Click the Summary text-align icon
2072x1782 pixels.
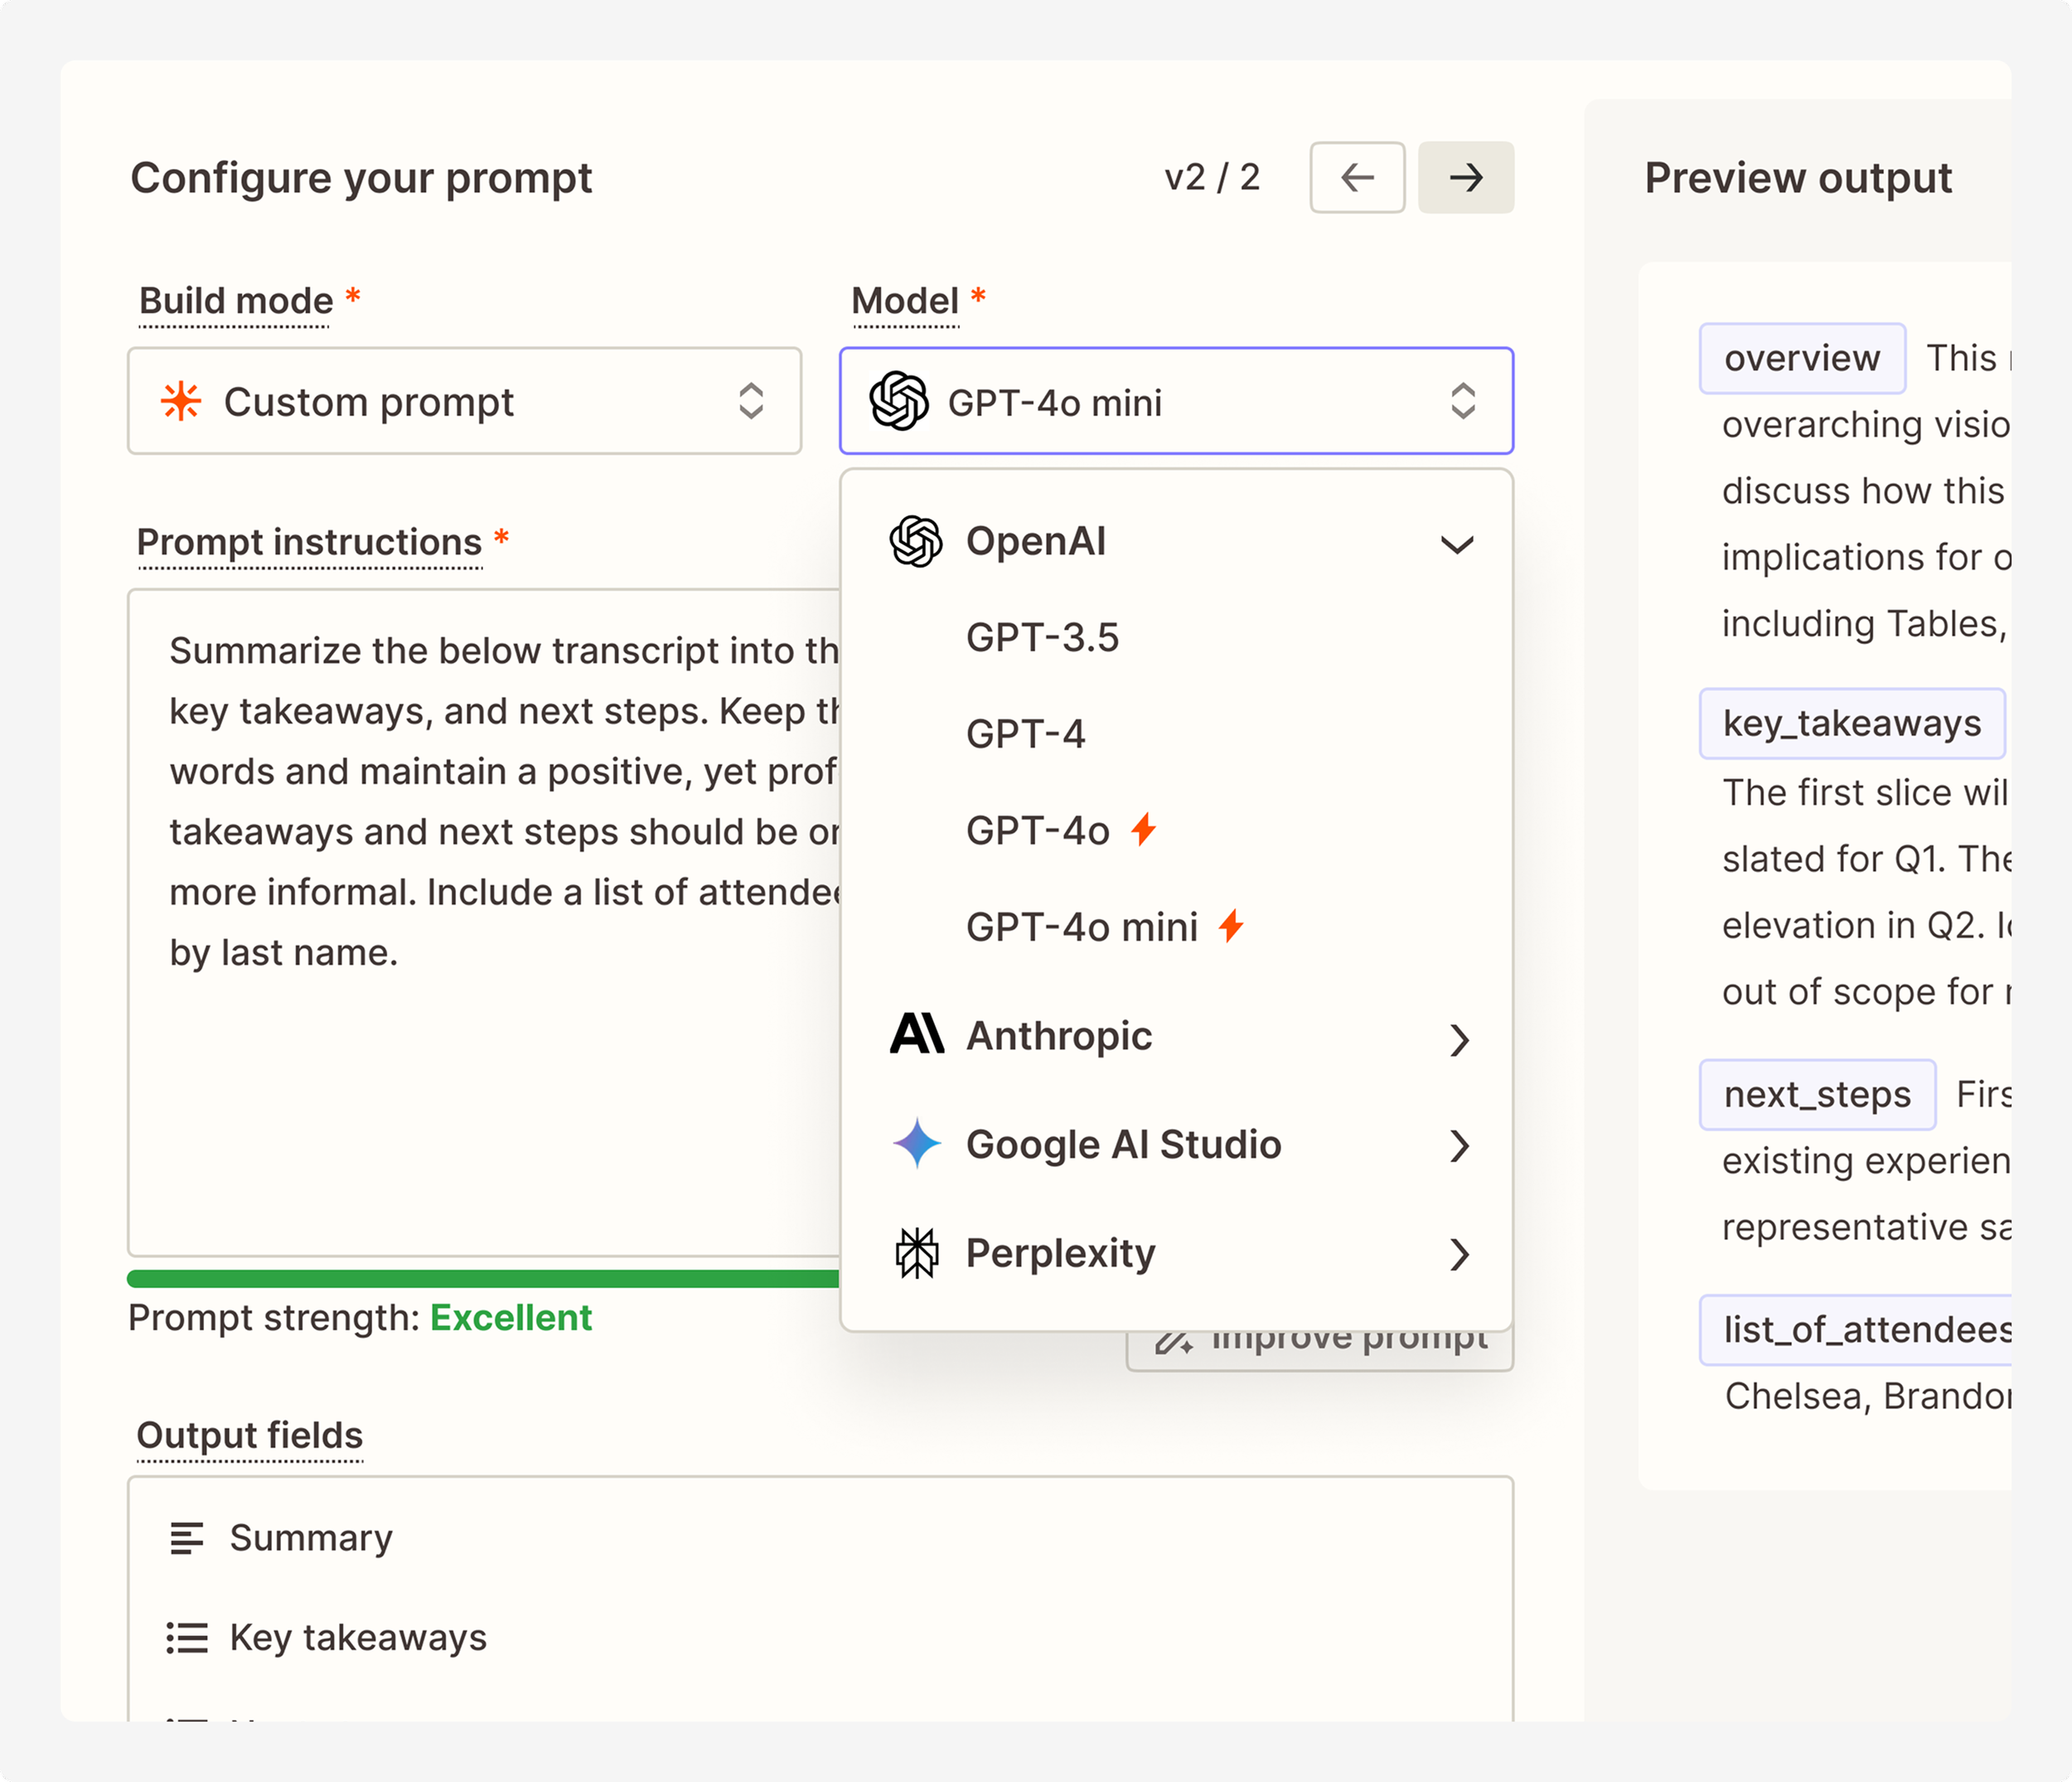pos(187,1537)
